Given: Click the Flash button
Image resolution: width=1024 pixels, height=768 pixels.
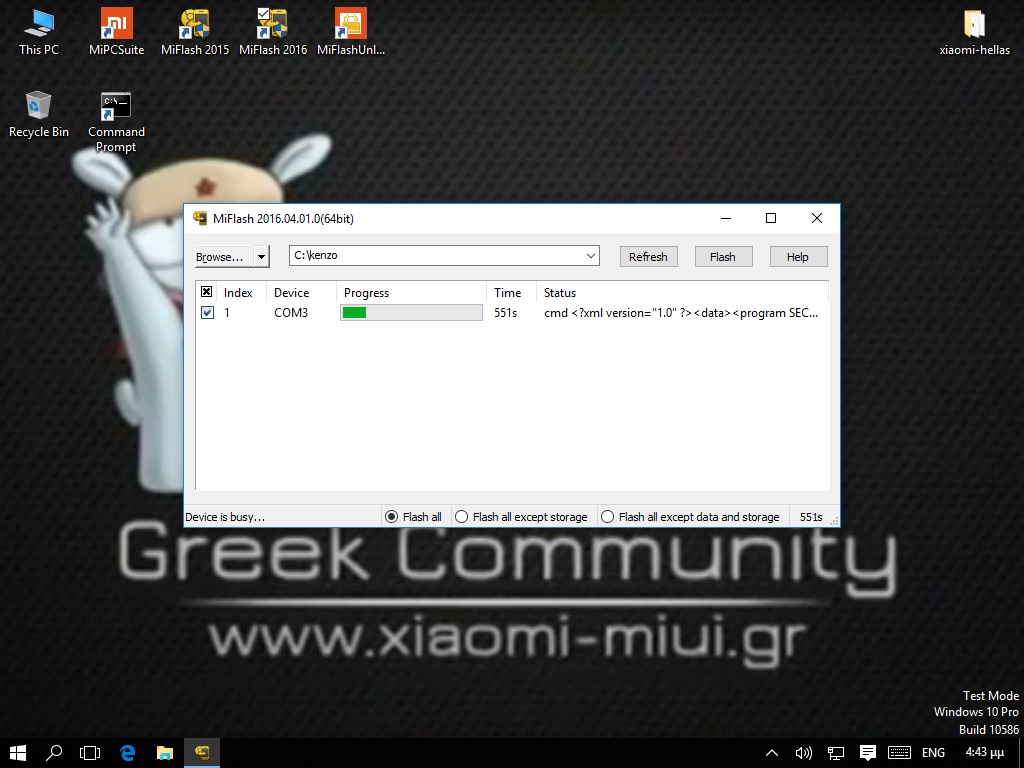Looking at the screenshot, I should (x=722, y=257).
